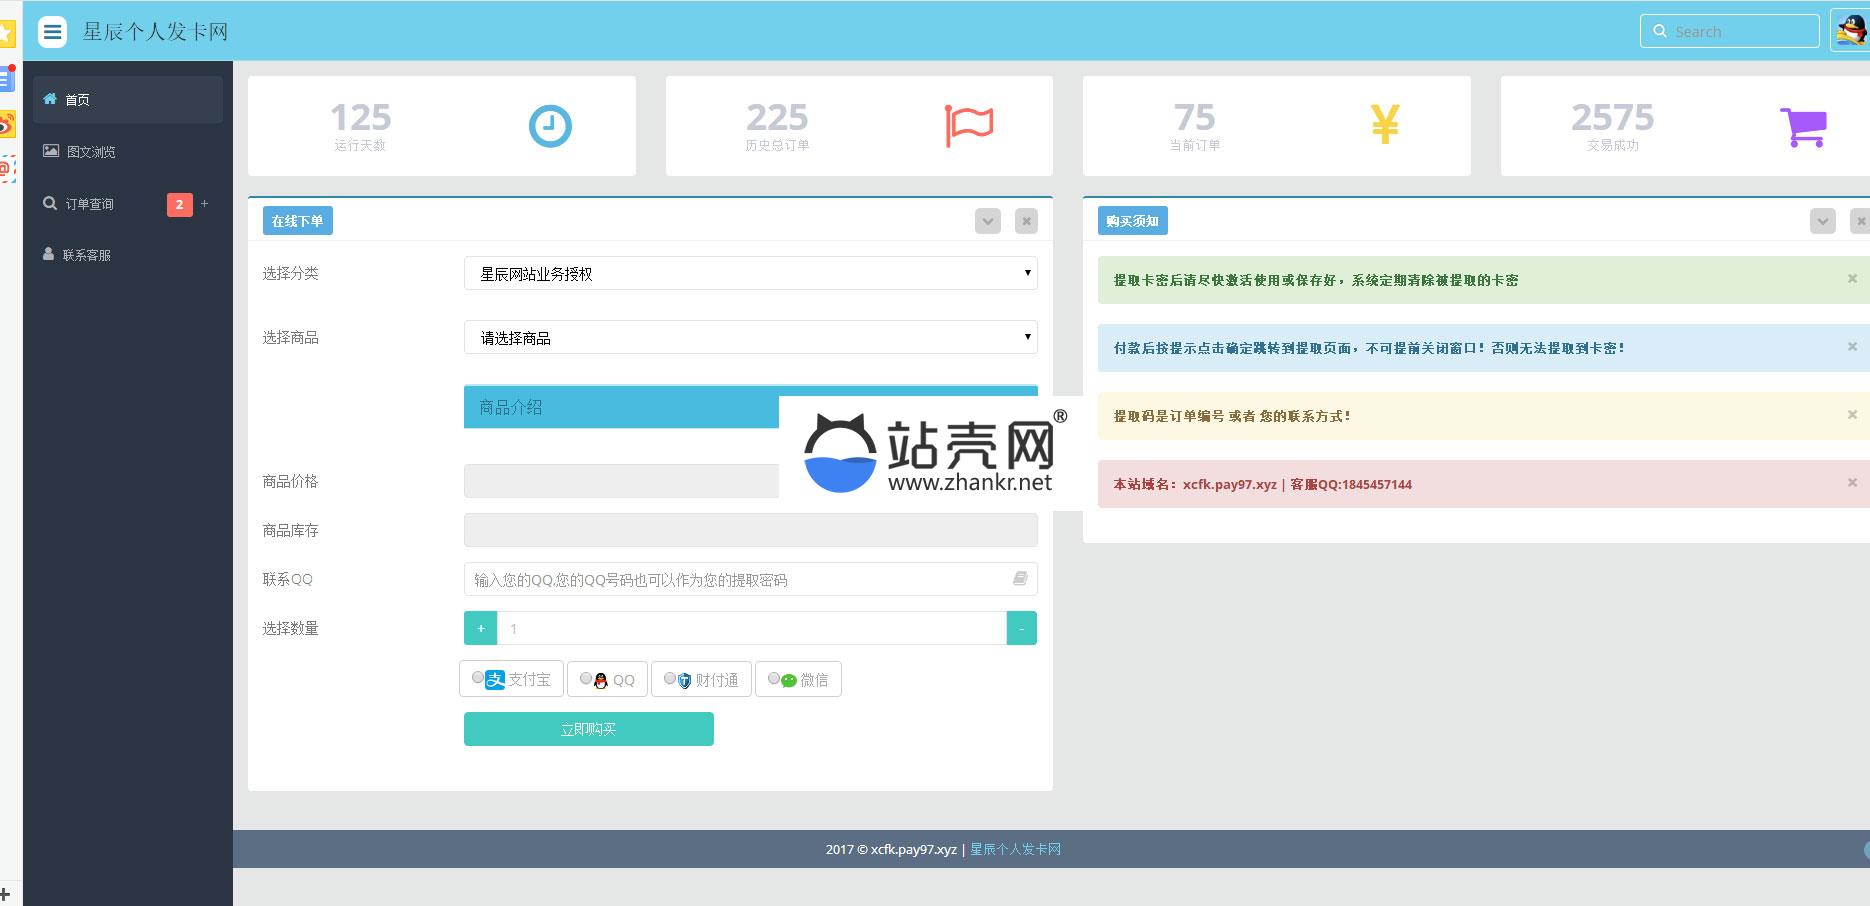Select 支付宝 (Alipay) payment option
The height and width of the screenshot is (906, 1870).
click(478, 678)
